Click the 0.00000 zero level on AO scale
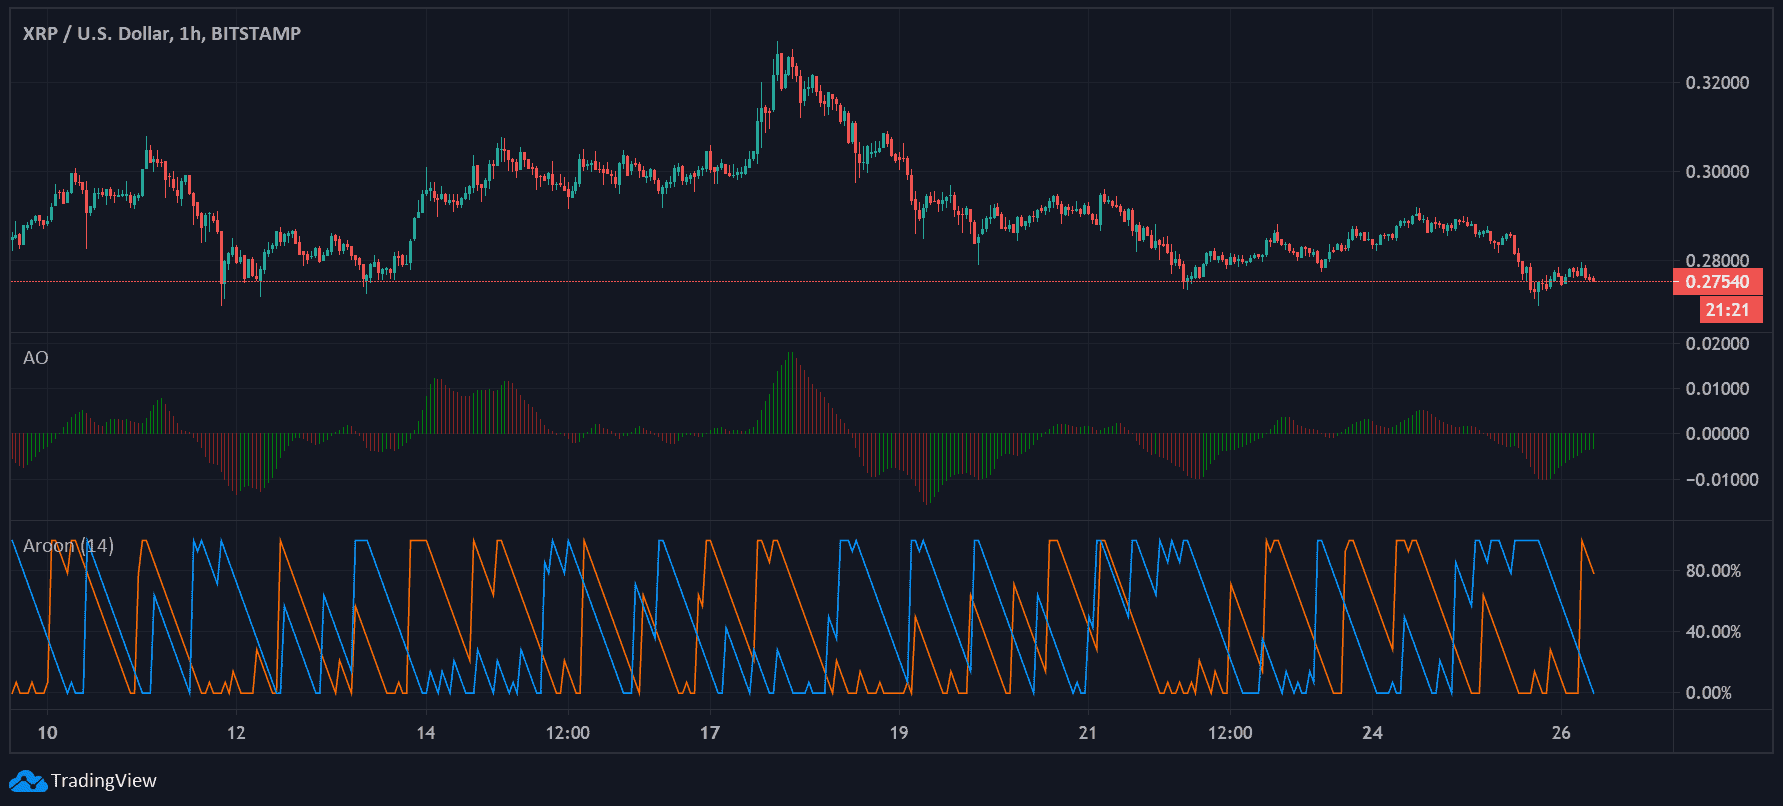Screen dimensions: 1783x806 click(x=1717, y=434)
